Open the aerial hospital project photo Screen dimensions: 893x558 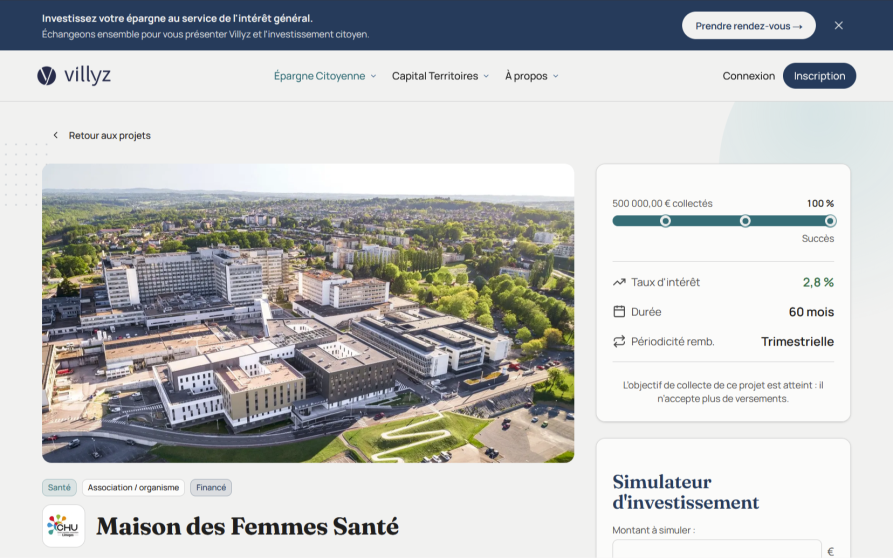[x=308, y=313]
